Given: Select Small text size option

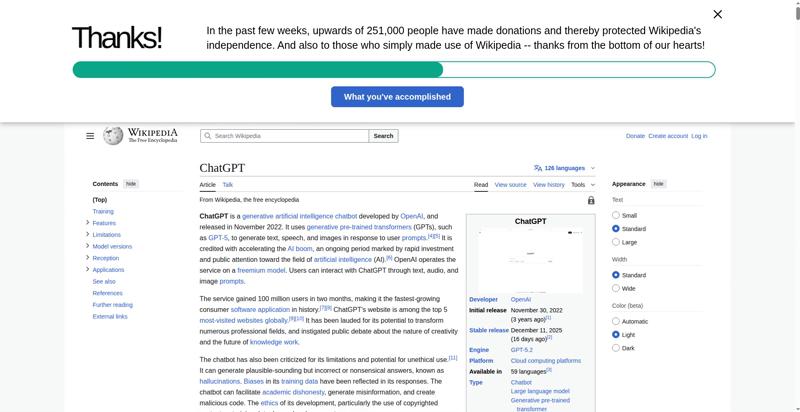Looking at the screenshot, I should (x=616, y=215).
